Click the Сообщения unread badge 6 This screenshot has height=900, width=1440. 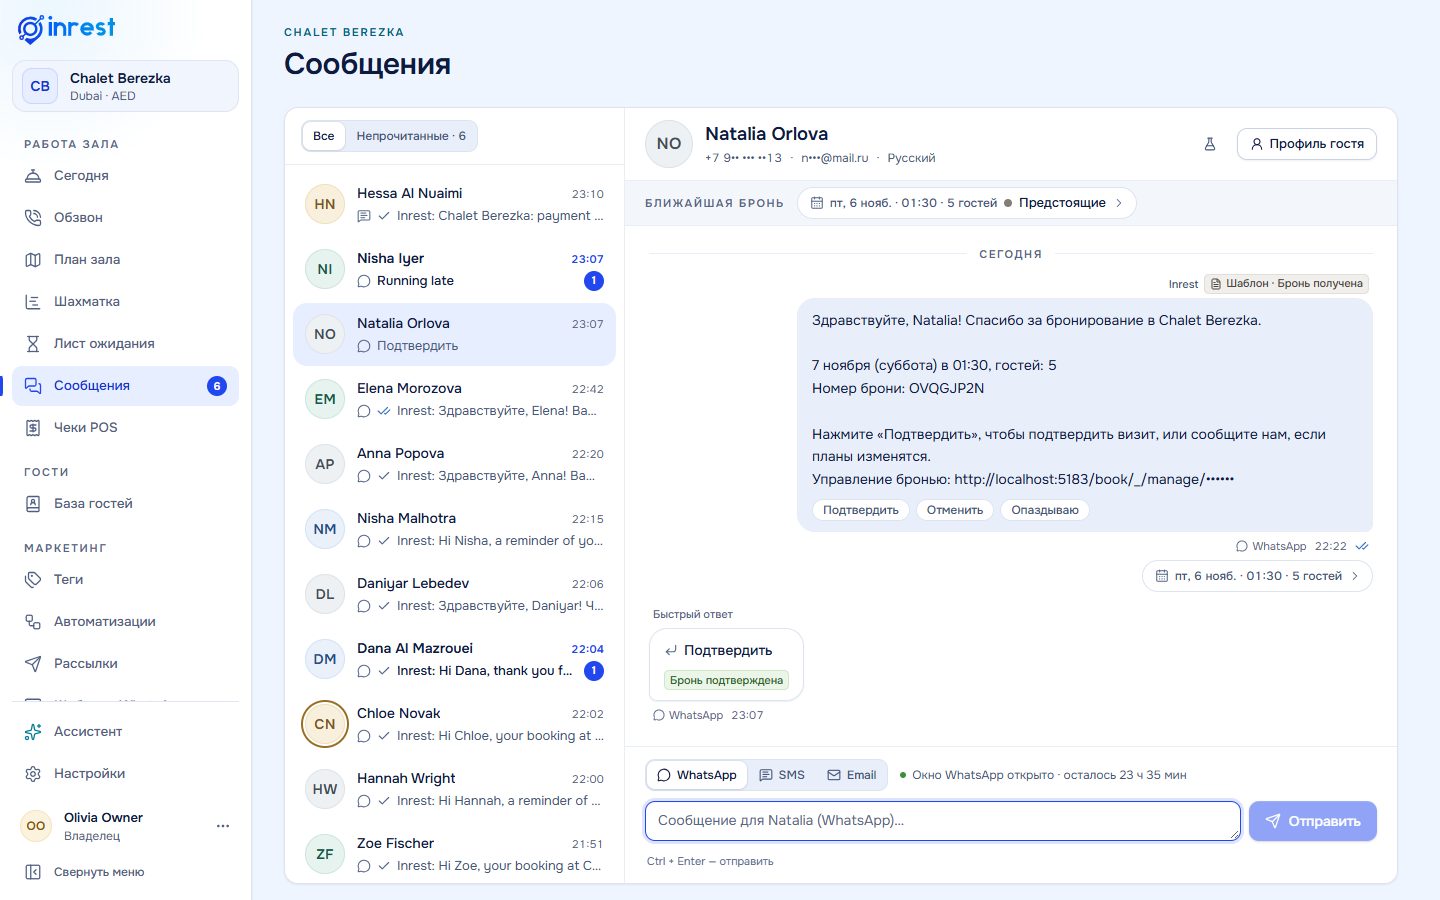[x=217, y=386]
